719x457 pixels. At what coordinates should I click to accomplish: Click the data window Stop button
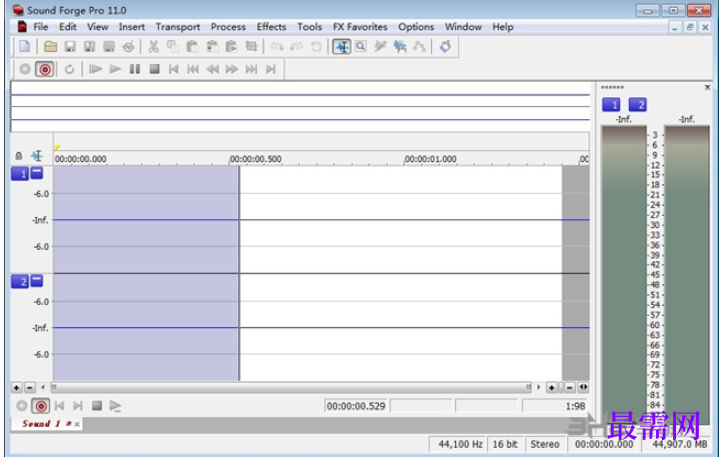(97, 406)
